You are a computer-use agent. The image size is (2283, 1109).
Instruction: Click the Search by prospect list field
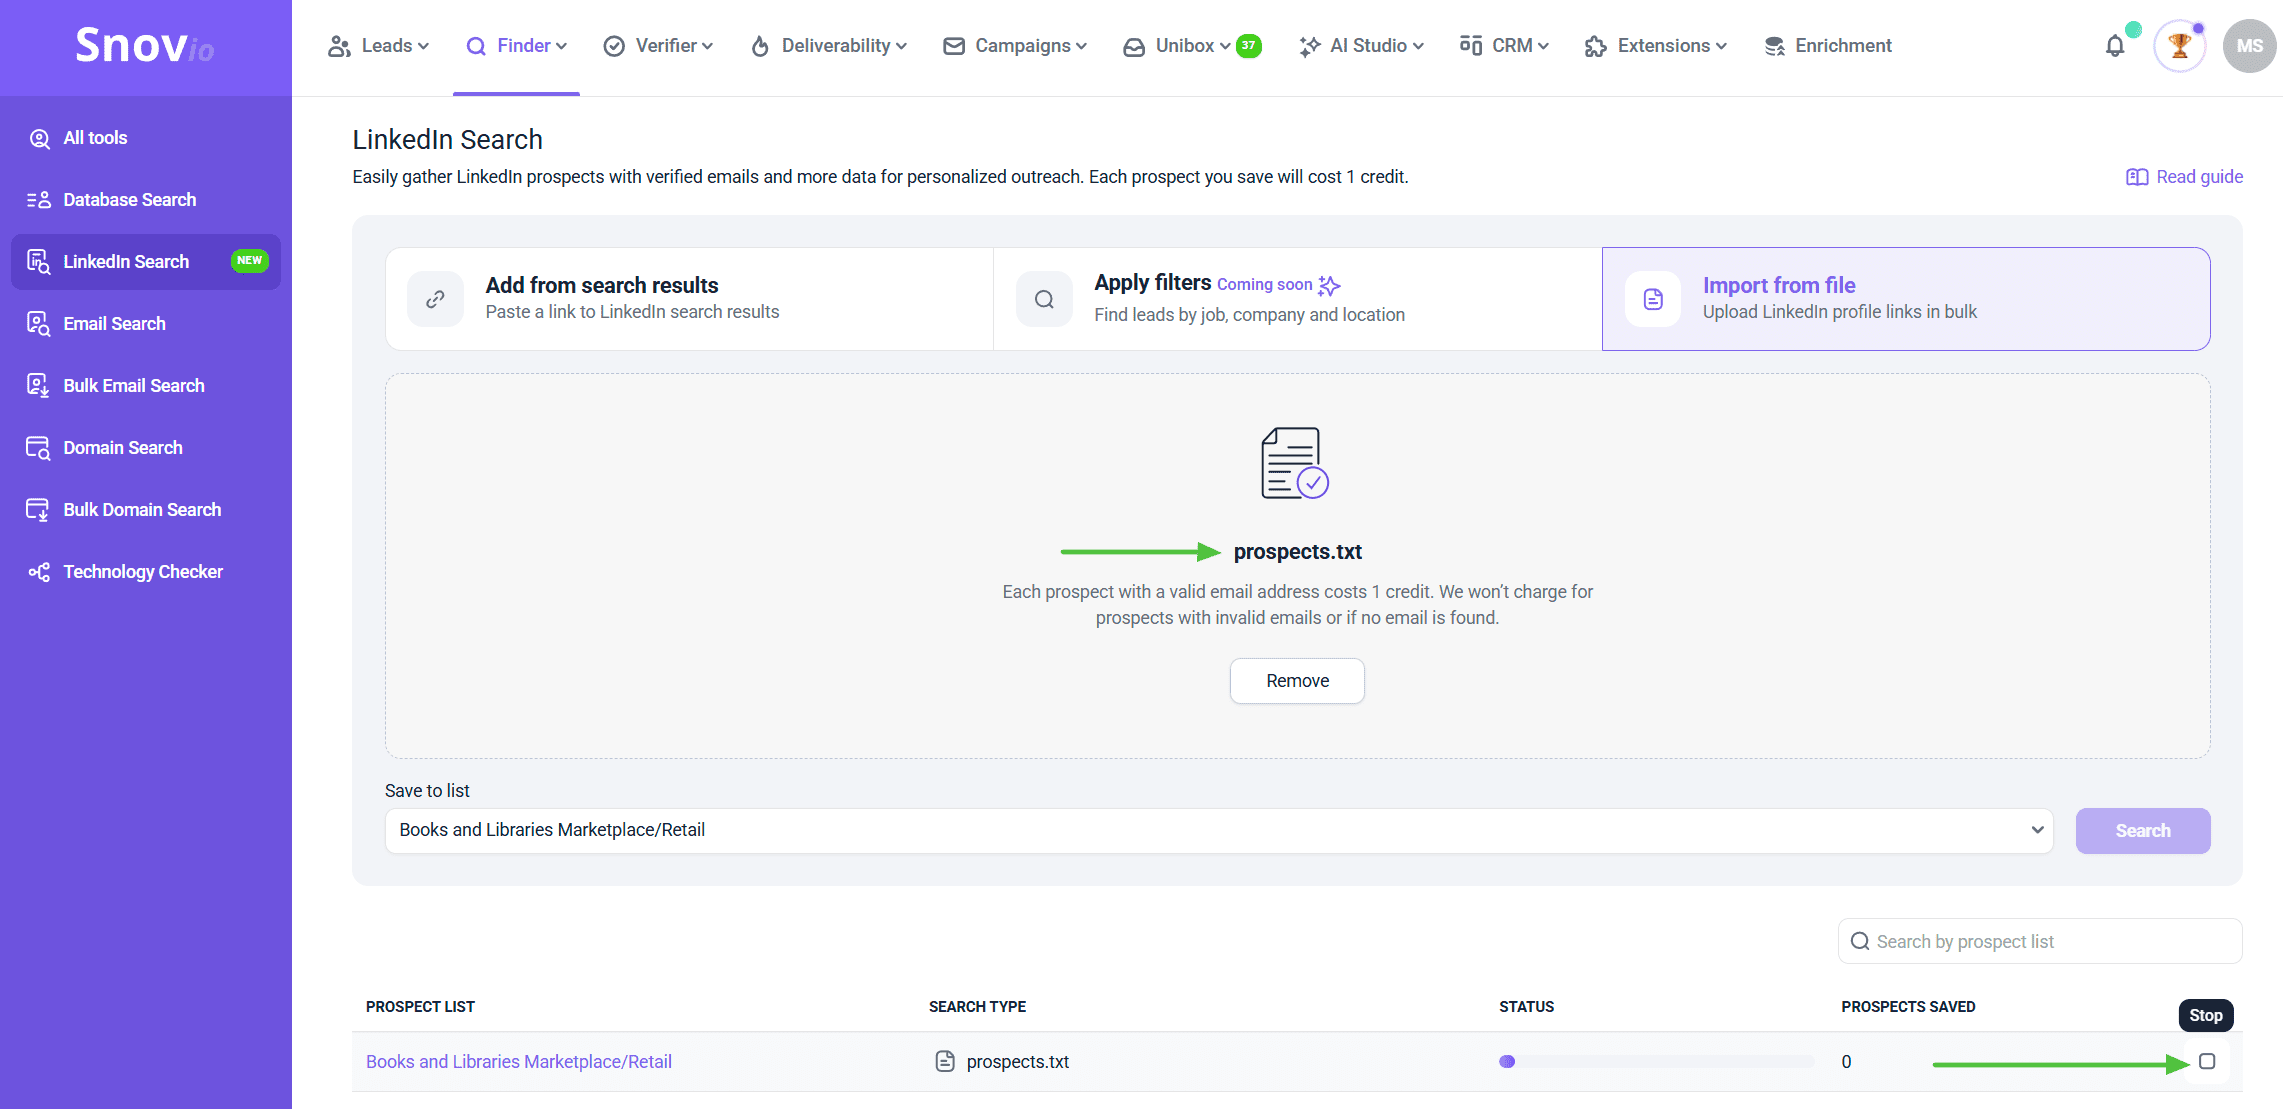click(x=2040, y=941)
